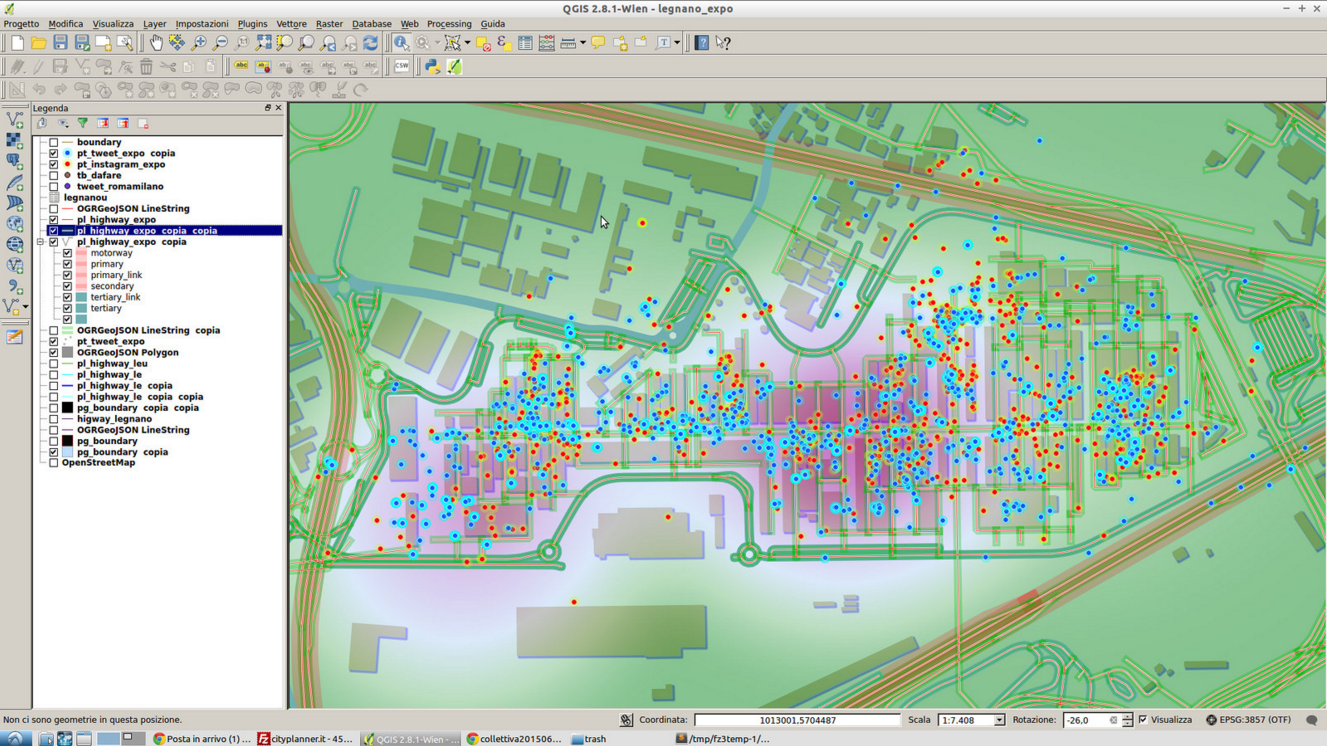Switch to cityplanner.it taskbar window

click(306, 739)
